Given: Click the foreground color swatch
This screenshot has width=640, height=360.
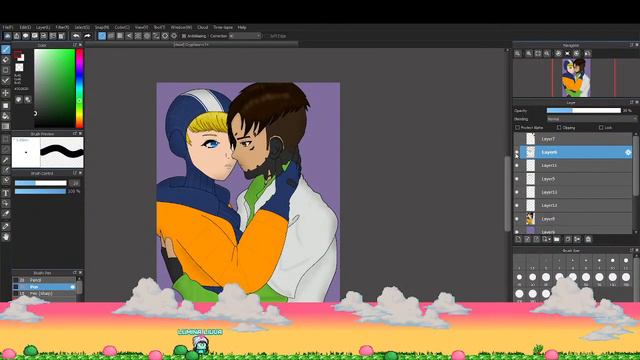Looking at the screenshot, I should [x=18, y=55].
